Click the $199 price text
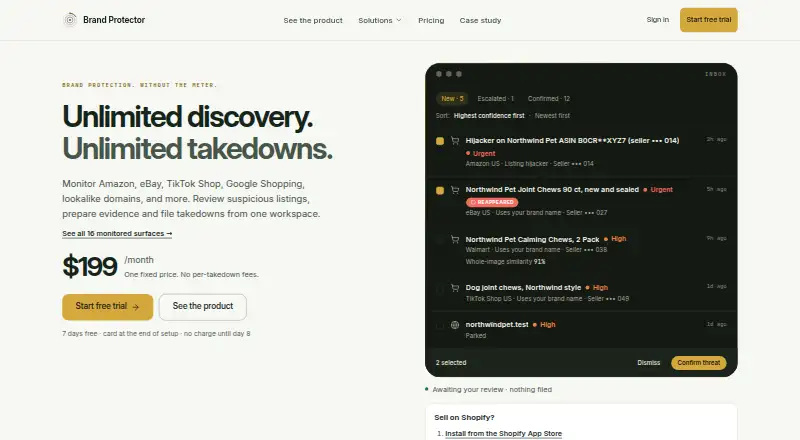 point(90,266)
